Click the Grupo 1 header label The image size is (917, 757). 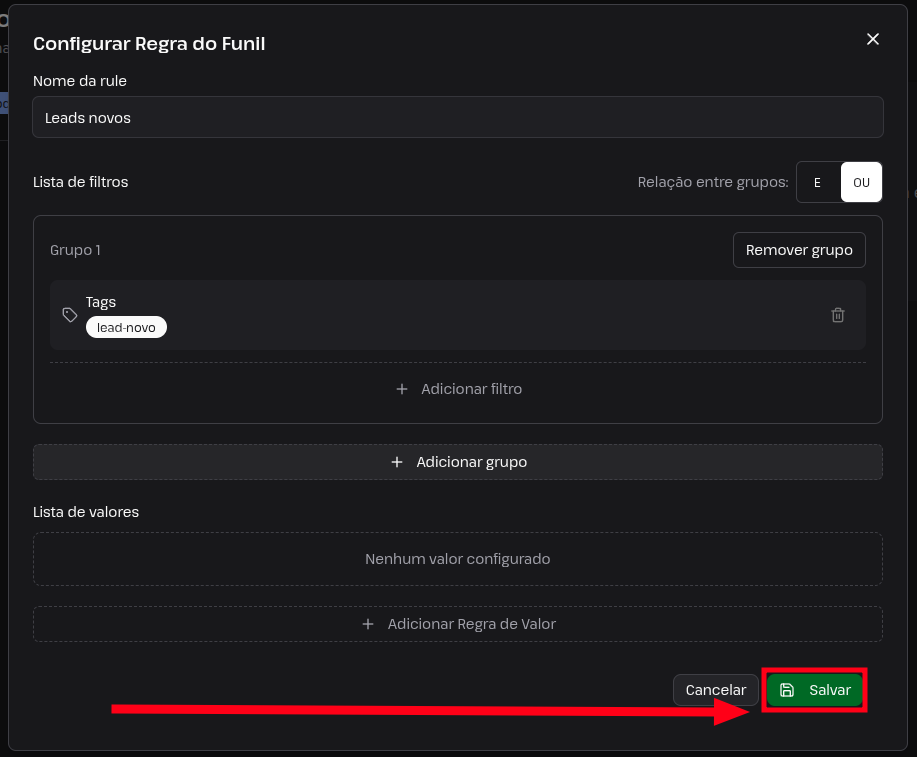[x=75, y=250]
